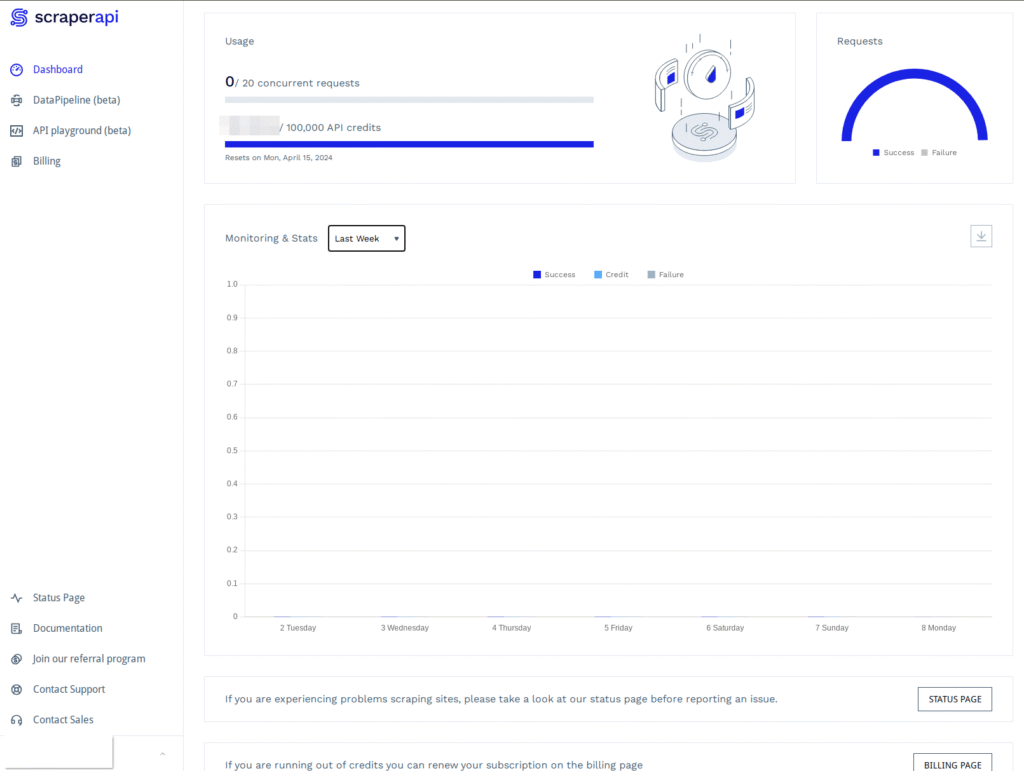The height and width of the screenshot is (771, 1024).
Task: Open Documentation via its document icon
Action: click(16, 628)
